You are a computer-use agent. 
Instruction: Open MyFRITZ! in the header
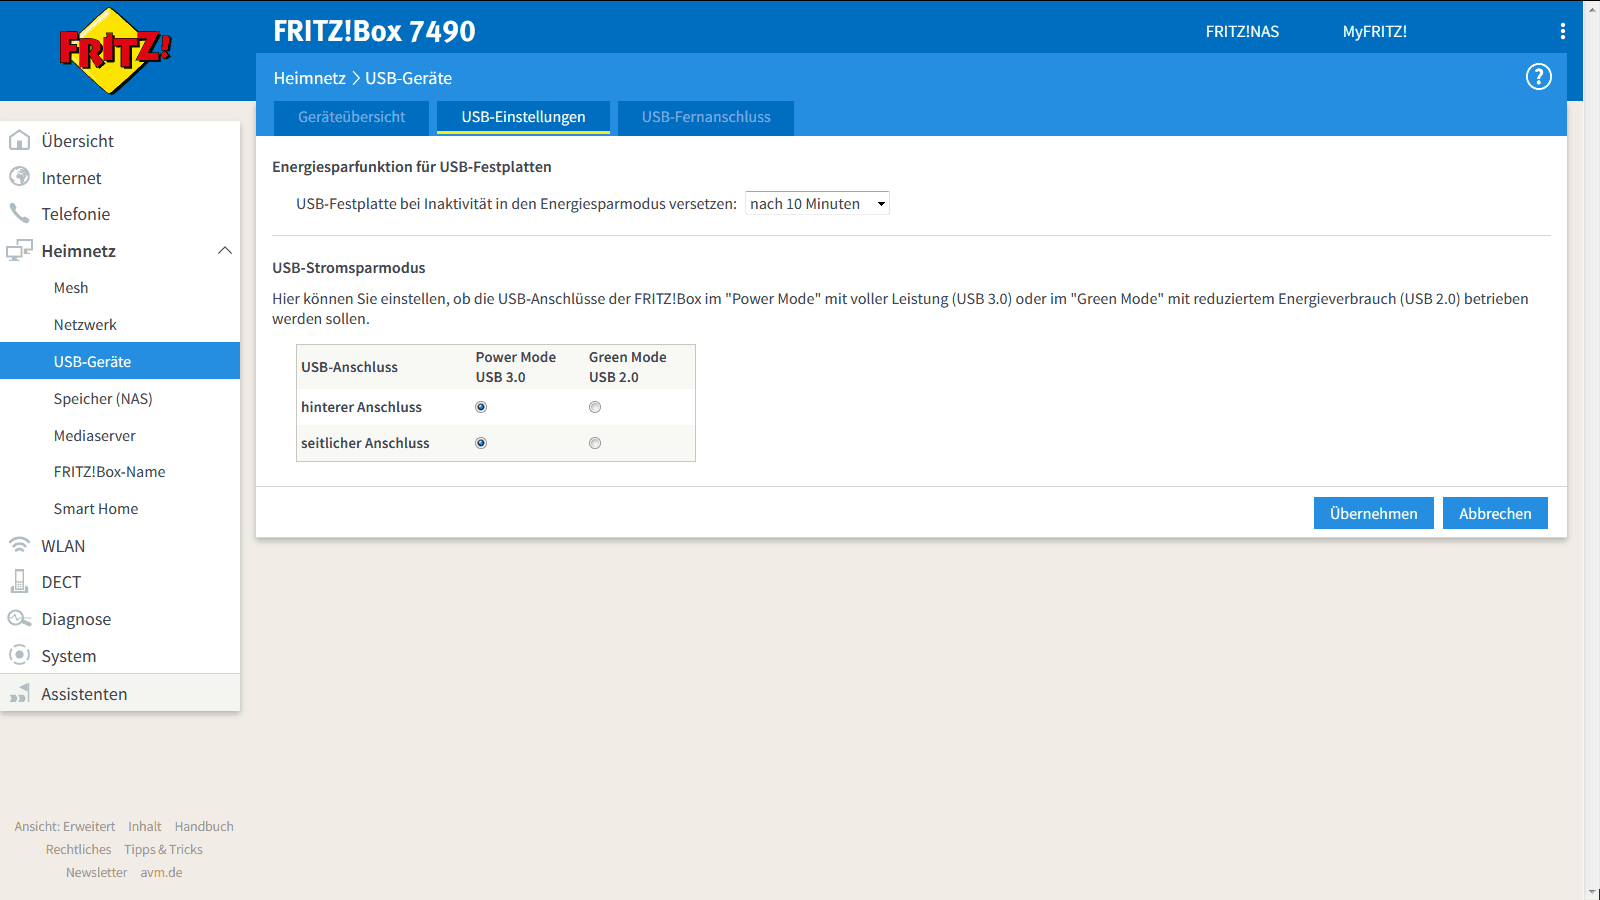coord(1374,31)
